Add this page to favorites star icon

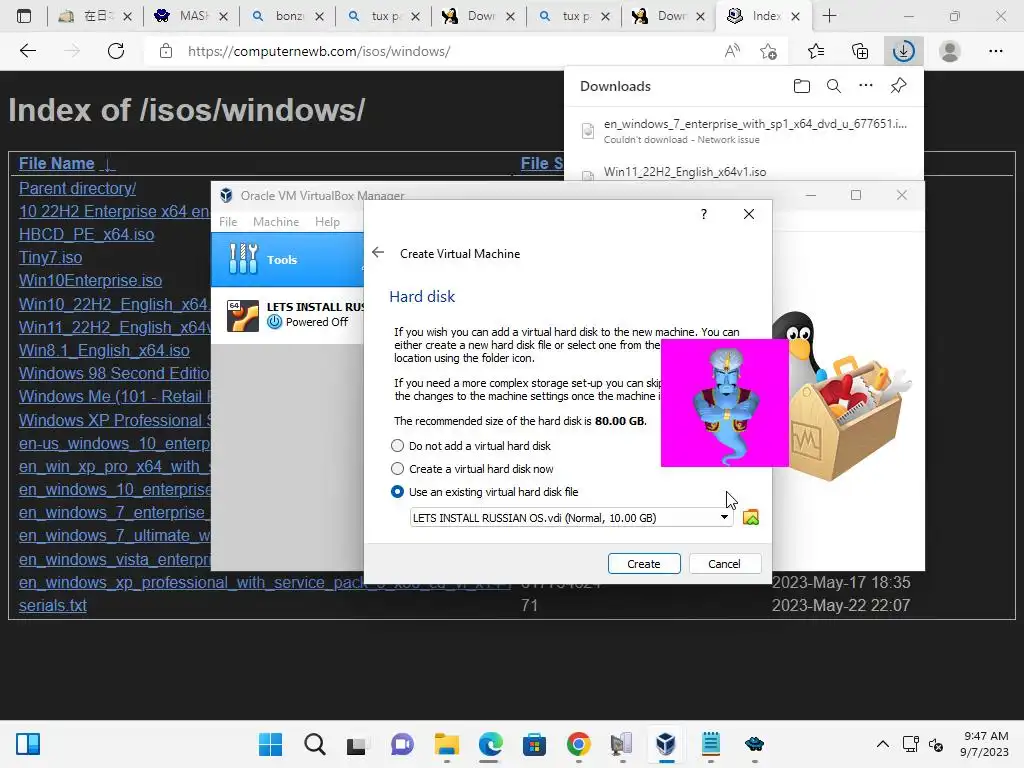[769, 51]
